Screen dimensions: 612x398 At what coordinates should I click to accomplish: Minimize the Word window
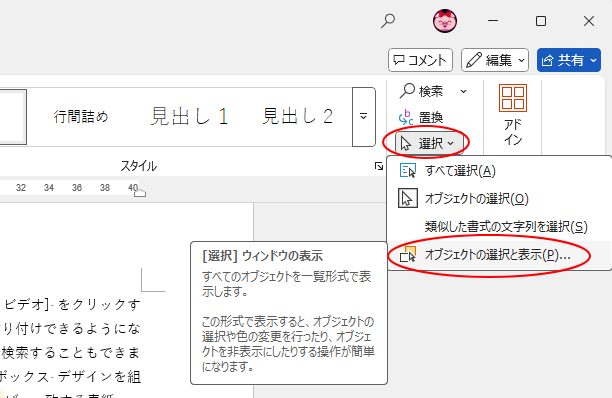pyautogui.click(x=493, y=21)
